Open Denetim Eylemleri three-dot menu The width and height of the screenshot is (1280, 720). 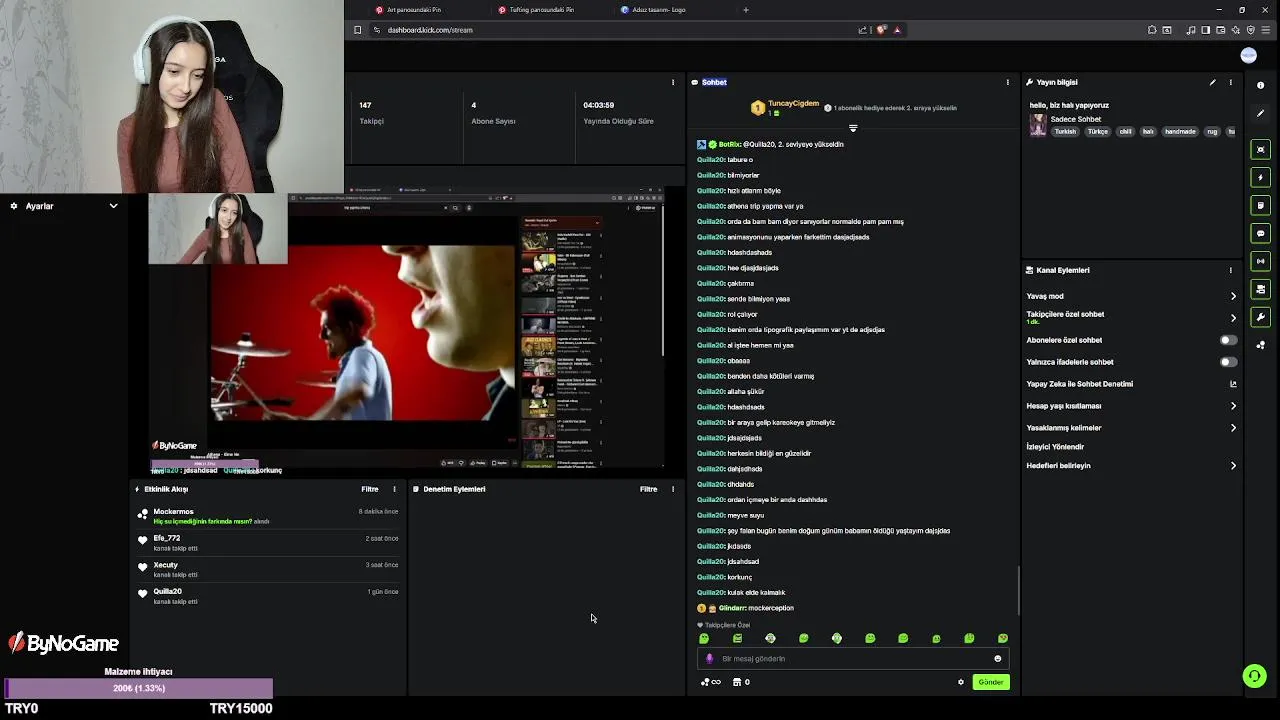673,489
